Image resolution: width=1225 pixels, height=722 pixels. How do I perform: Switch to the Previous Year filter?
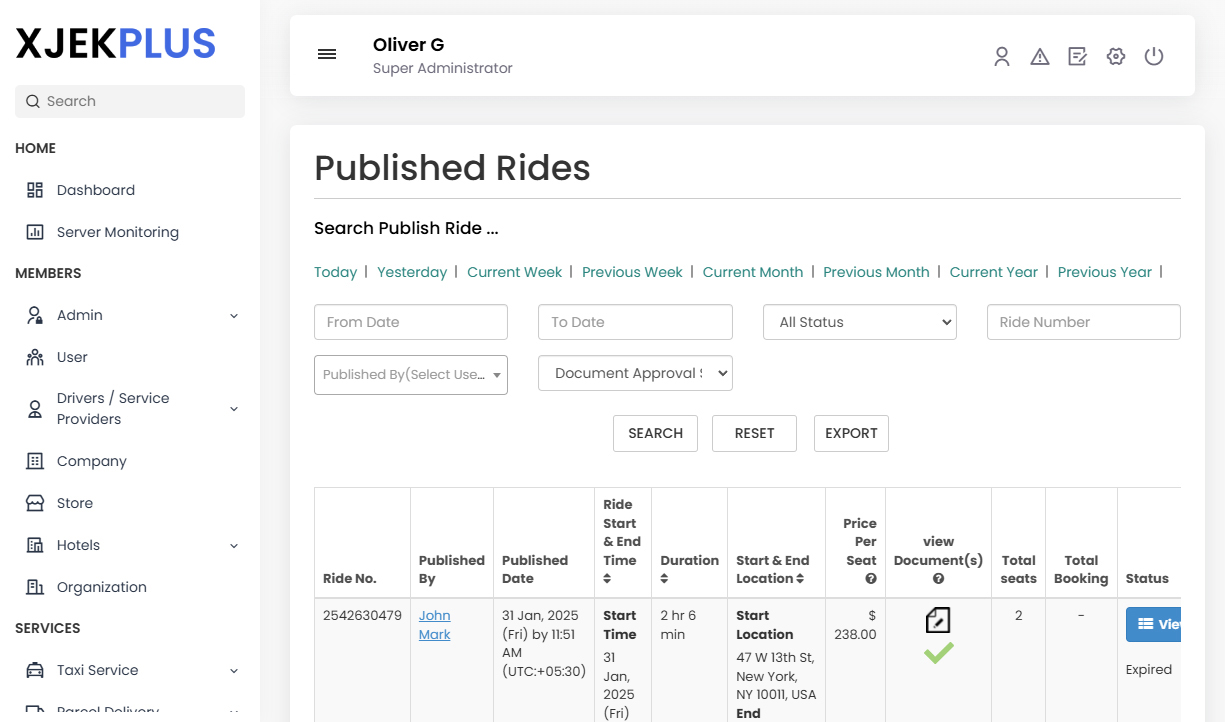pyautogui.click(x=1104, y=271)
